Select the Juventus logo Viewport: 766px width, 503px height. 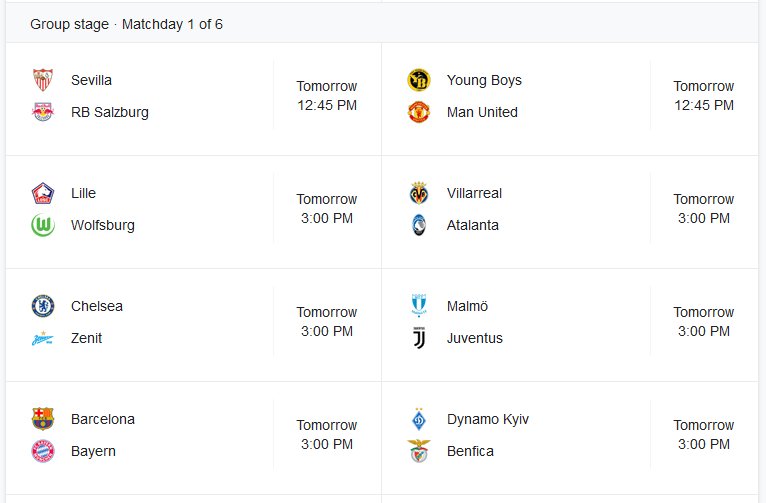(419, 338)
